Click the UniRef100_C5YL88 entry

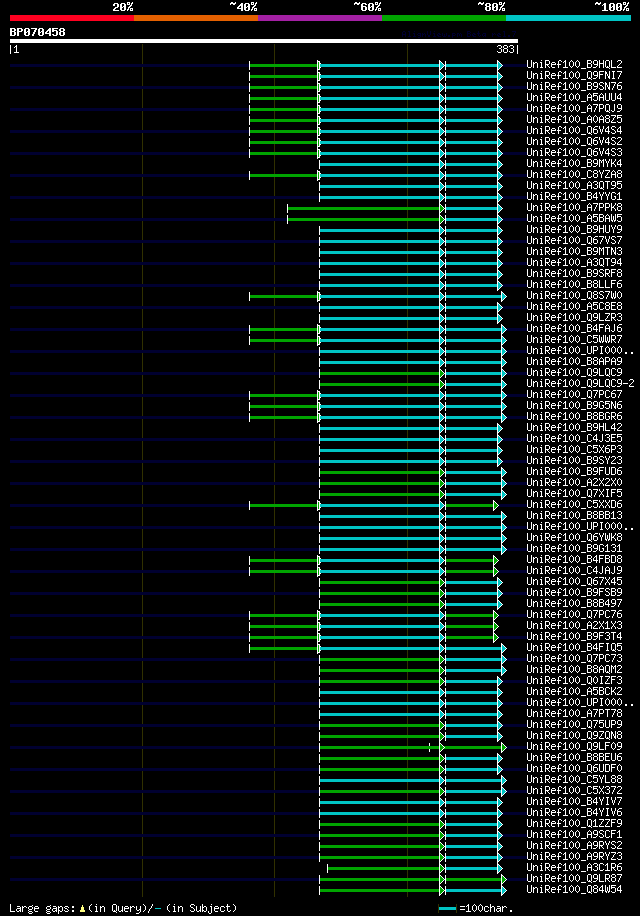click(574, 779)
